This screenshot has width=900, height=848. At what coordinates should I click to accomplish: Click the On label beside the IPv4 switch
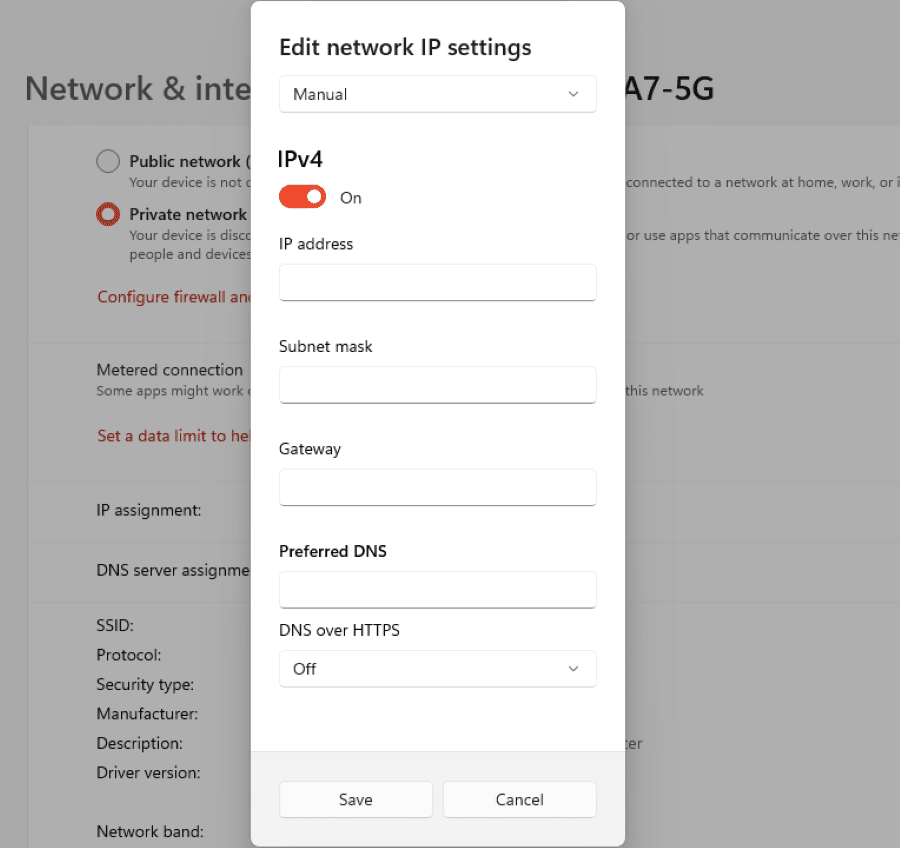click(351, 198)
